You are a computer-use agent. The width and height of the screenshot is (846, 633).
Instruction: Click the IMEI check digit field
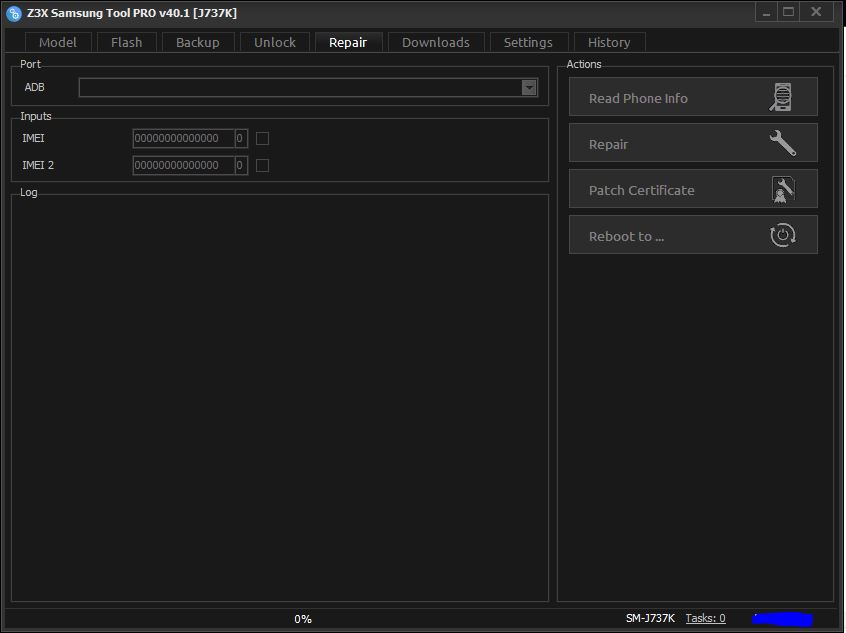coord(241,138)
